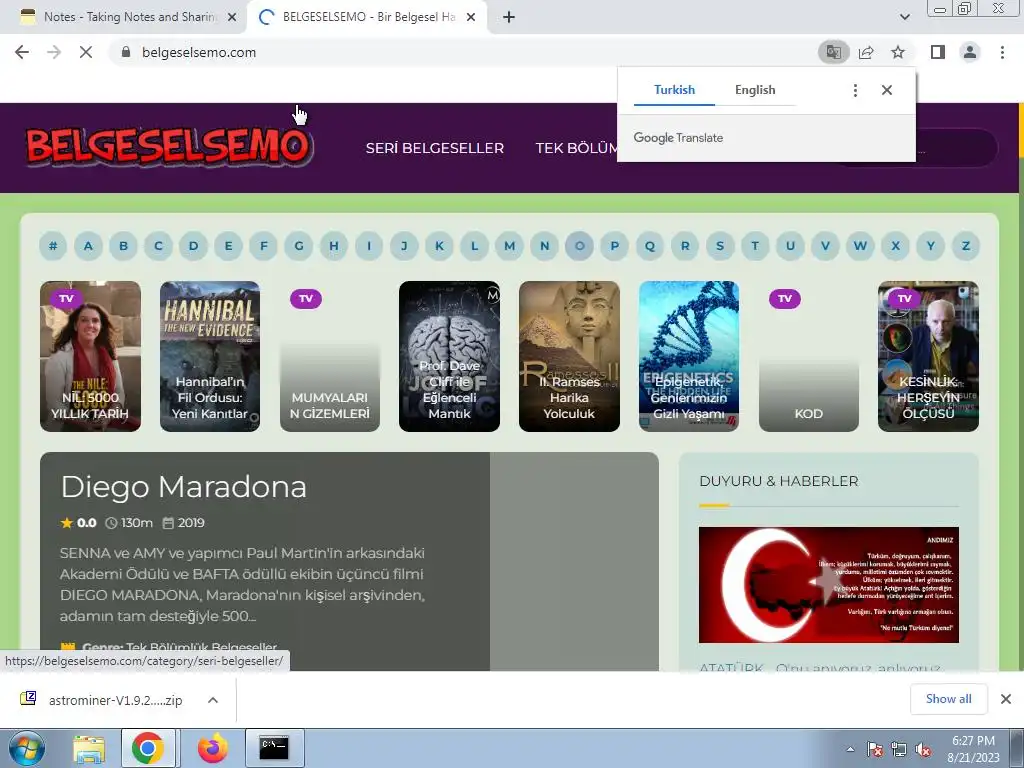Bookmark this page with the star icon
This screenshot has width=1024, height=768.
tap(898, 52)
